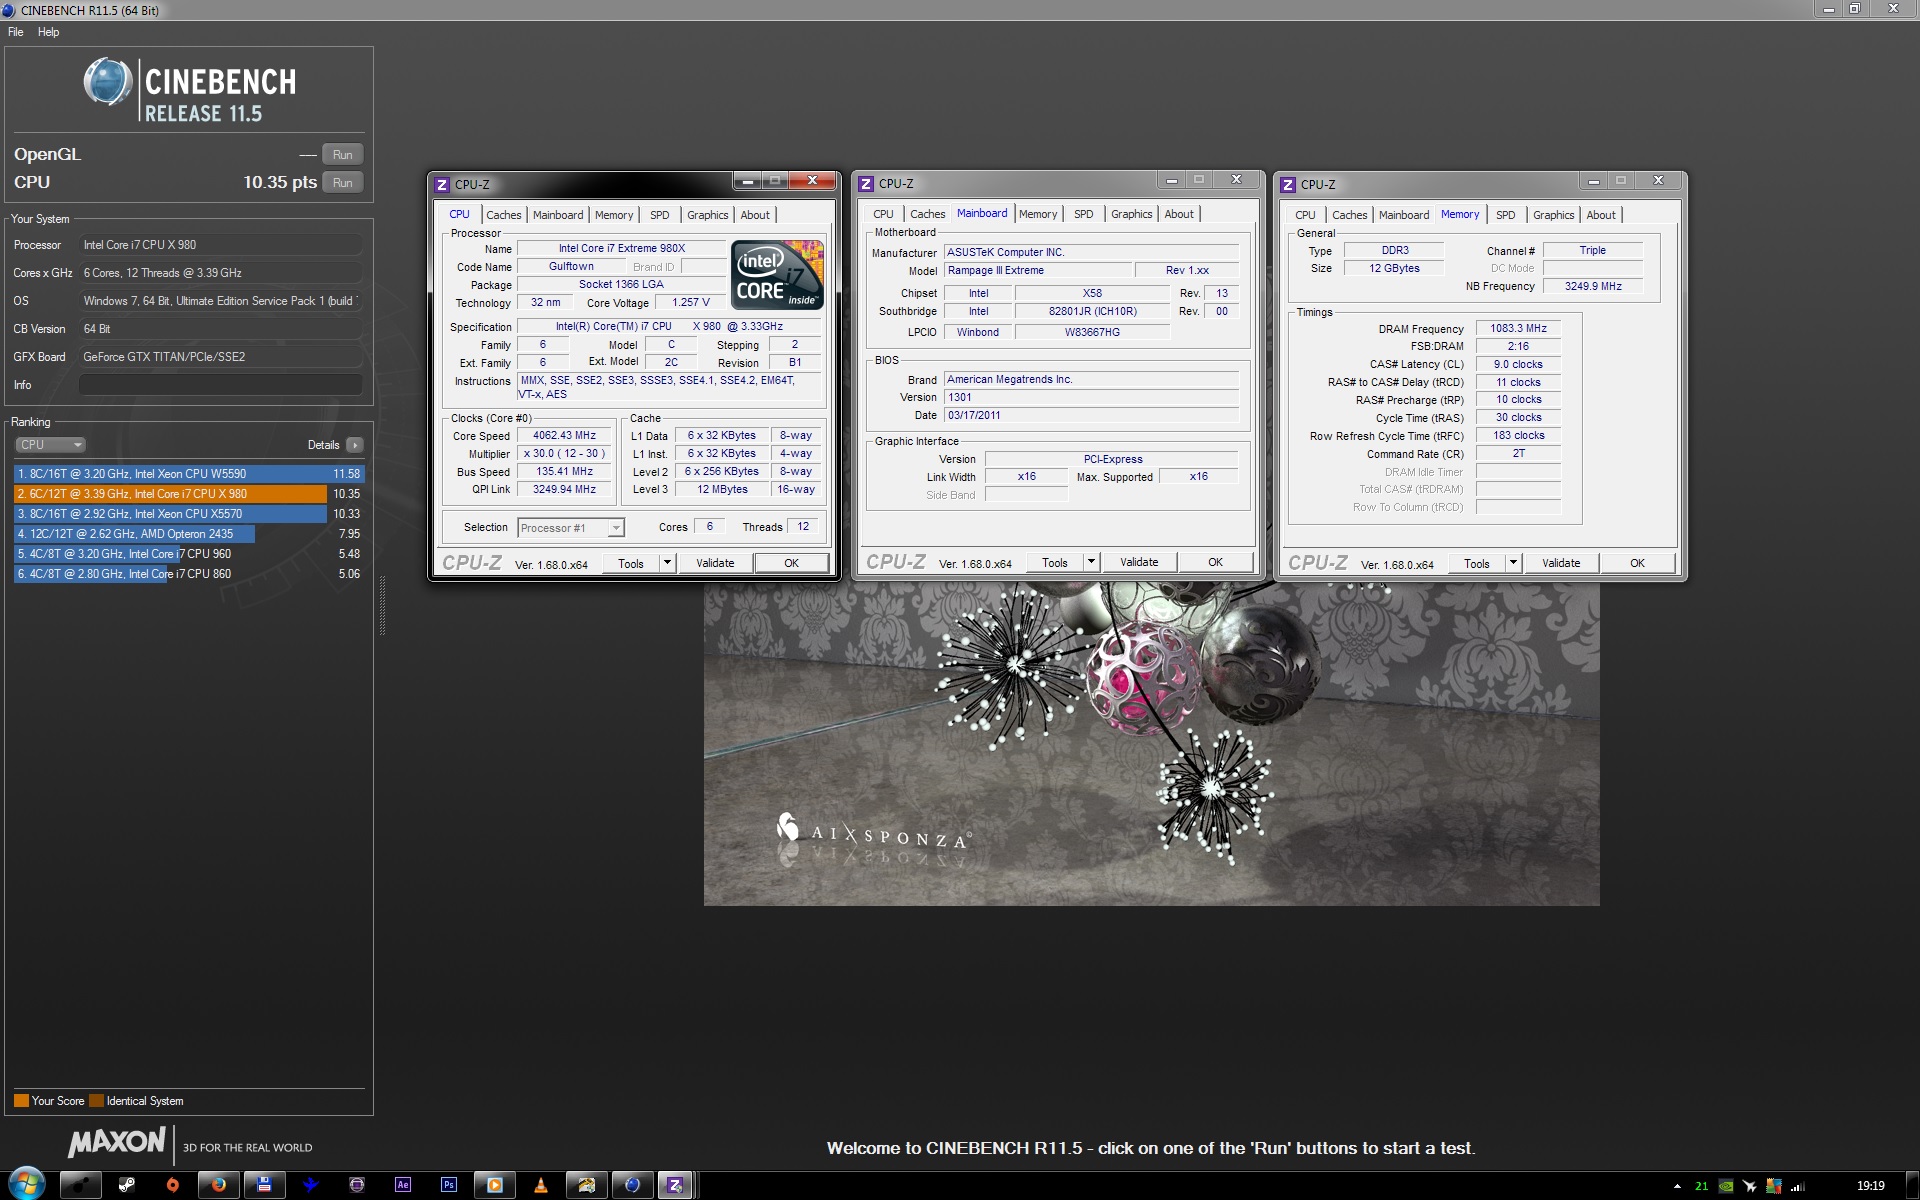Click the taskbar clock 19:19

tap(1870, 1186)
